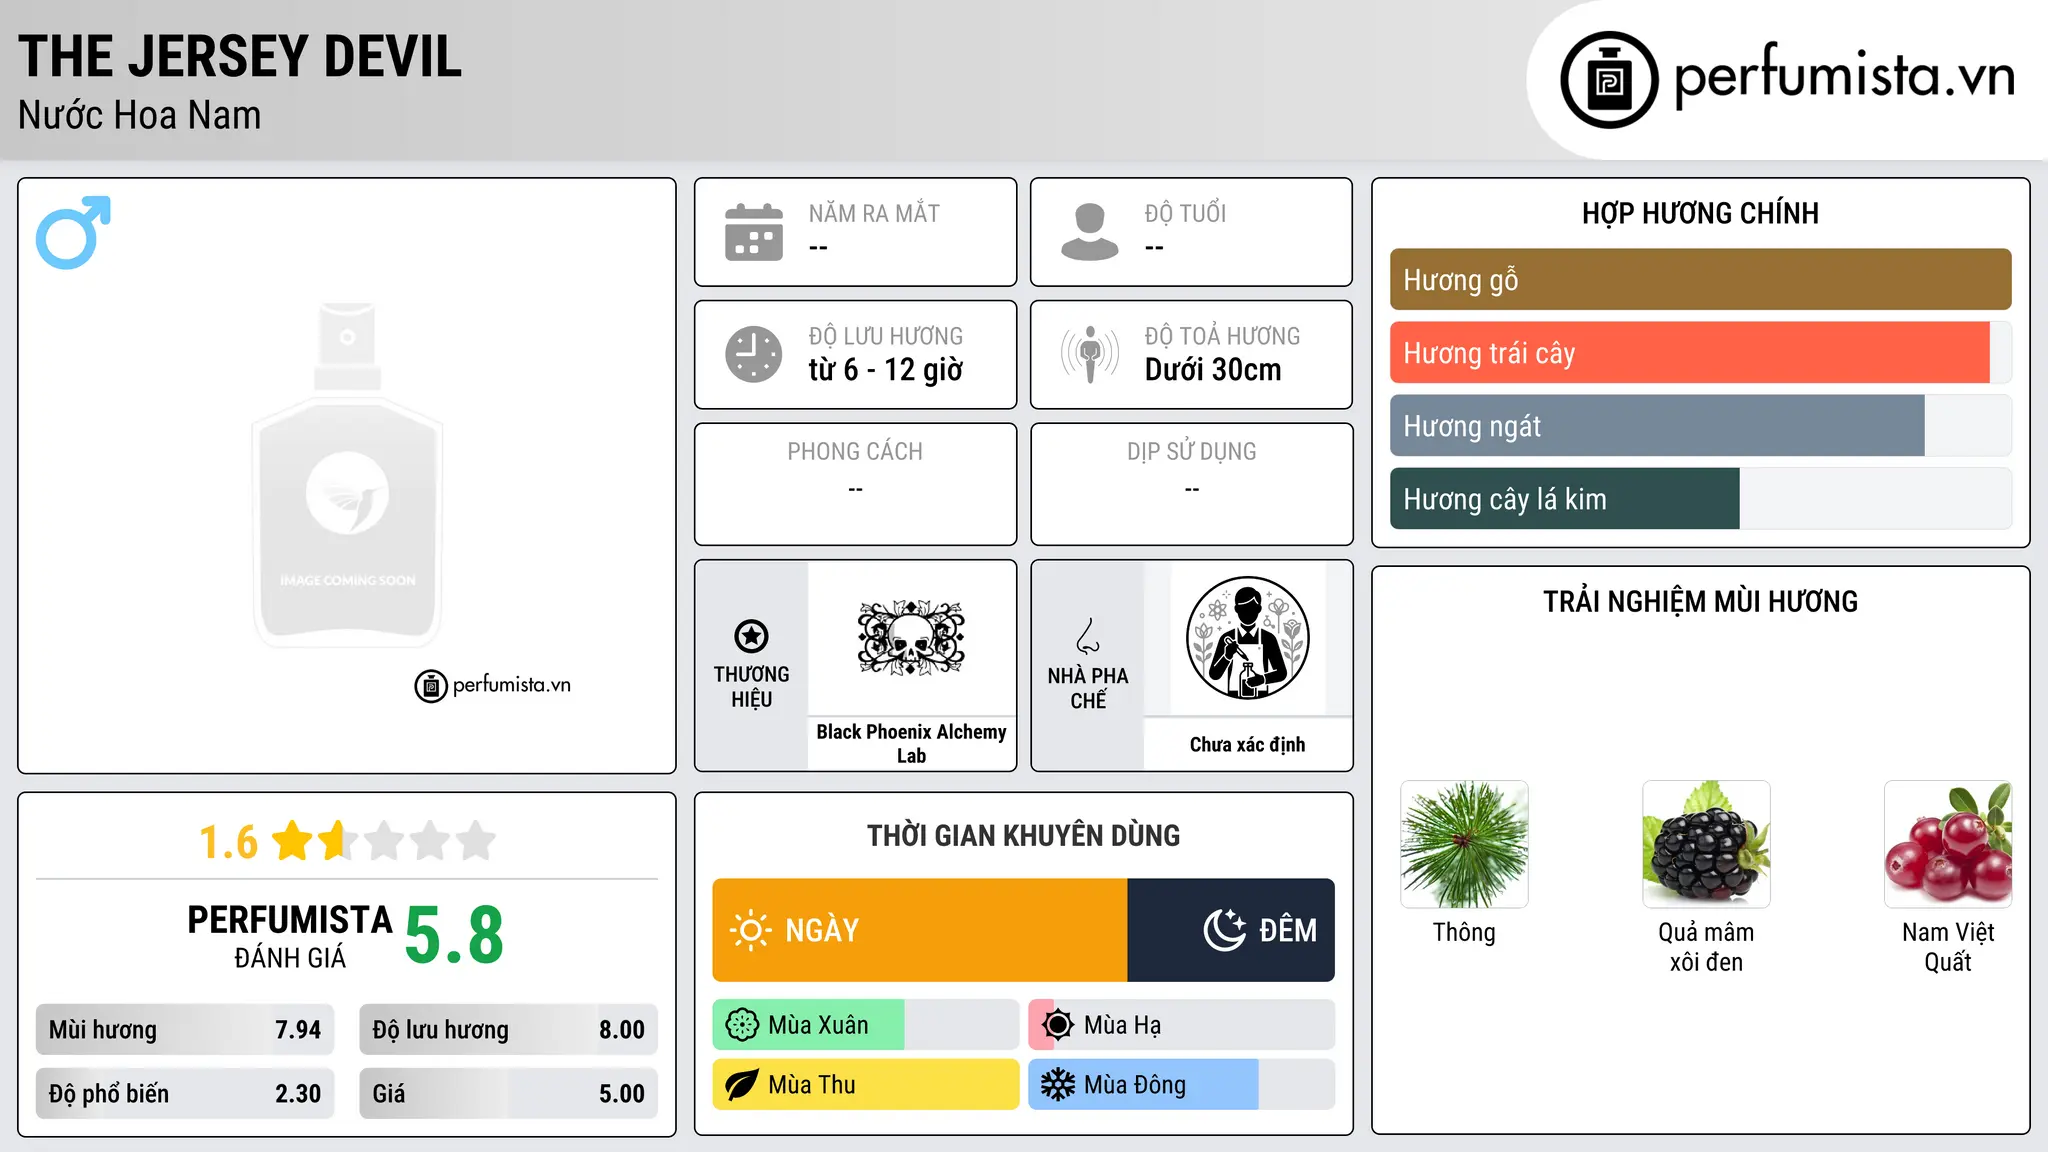The width and height of the screenshot is (2048, 1152).
Task: Click the Mùi hương 7.94 score row
Action: coord(185,1030)
